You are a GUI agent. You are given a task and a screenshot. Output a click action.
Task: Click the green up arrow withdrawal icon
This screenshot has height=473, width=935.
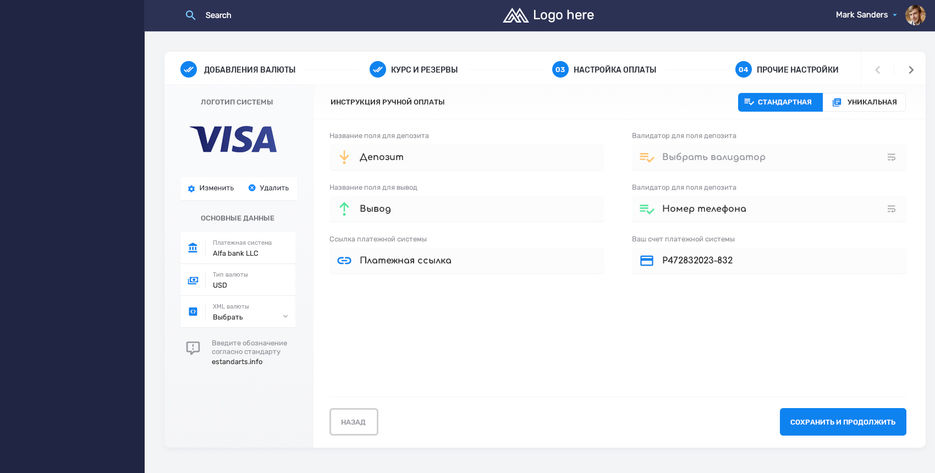344,209
